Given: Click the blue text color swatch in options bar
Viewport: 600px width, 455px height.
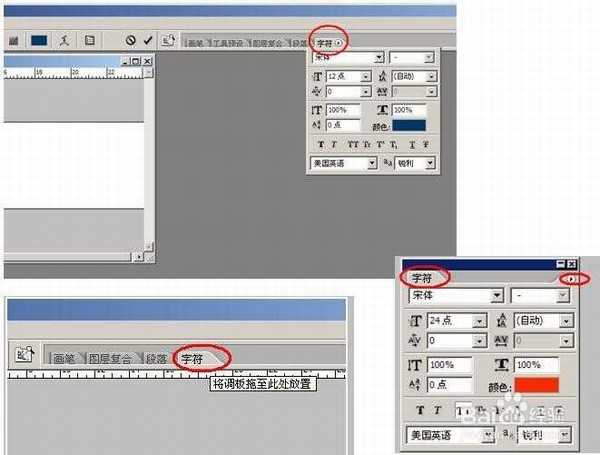Looking at the screenshot, I should click(x=39, y=40).
